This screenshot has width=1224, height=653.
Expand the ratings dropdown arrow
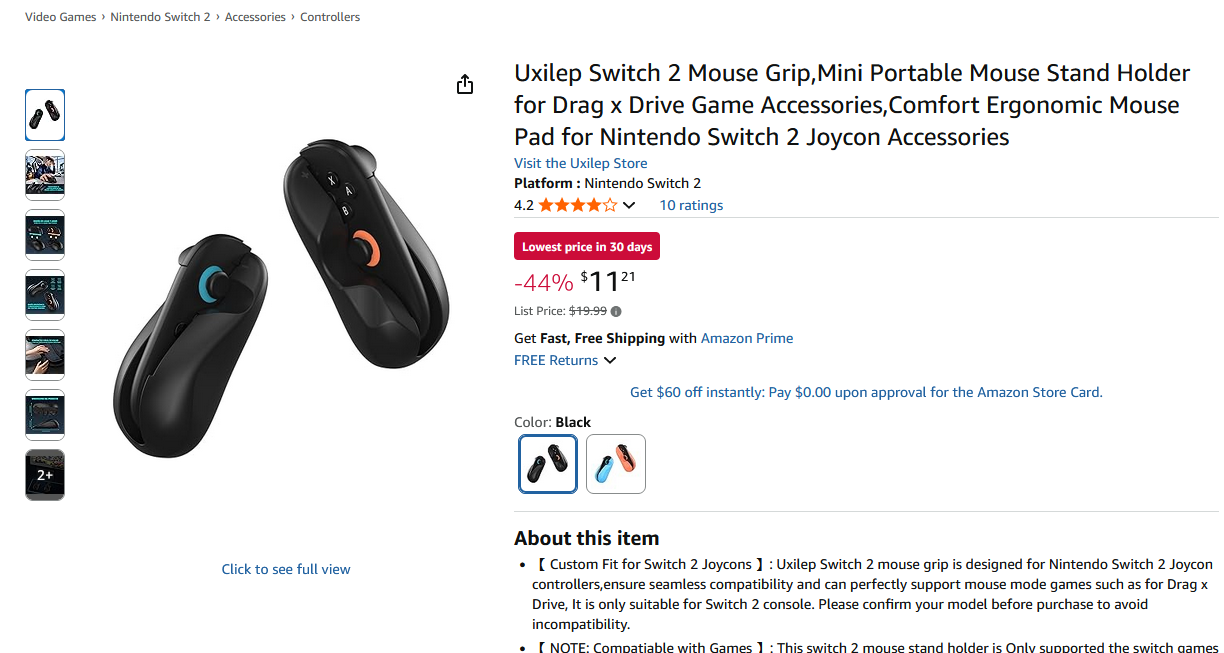pos(629,206)
